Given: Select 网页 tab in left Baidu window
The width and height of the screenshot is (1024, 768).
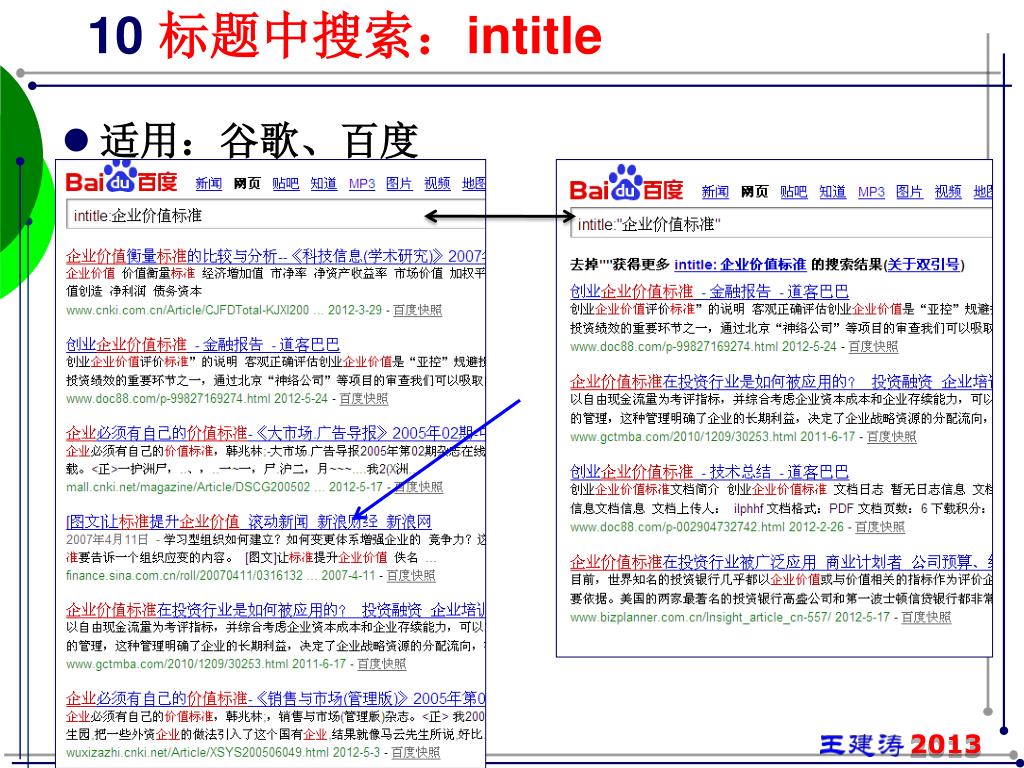Looking at the screenshot, I should tap(247, 184).
